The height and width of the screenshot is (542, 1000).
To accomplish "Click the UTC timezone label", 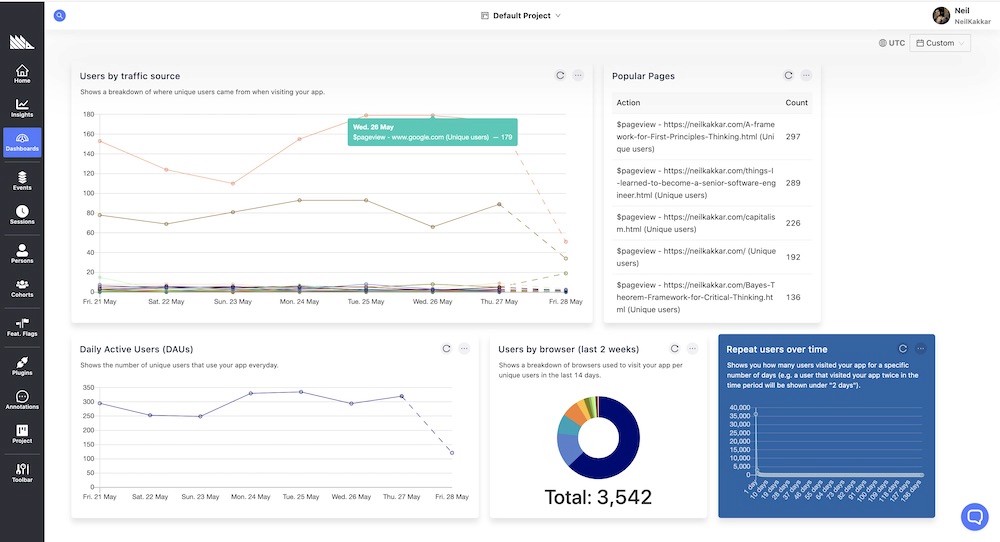I will [x=892, y=43].
